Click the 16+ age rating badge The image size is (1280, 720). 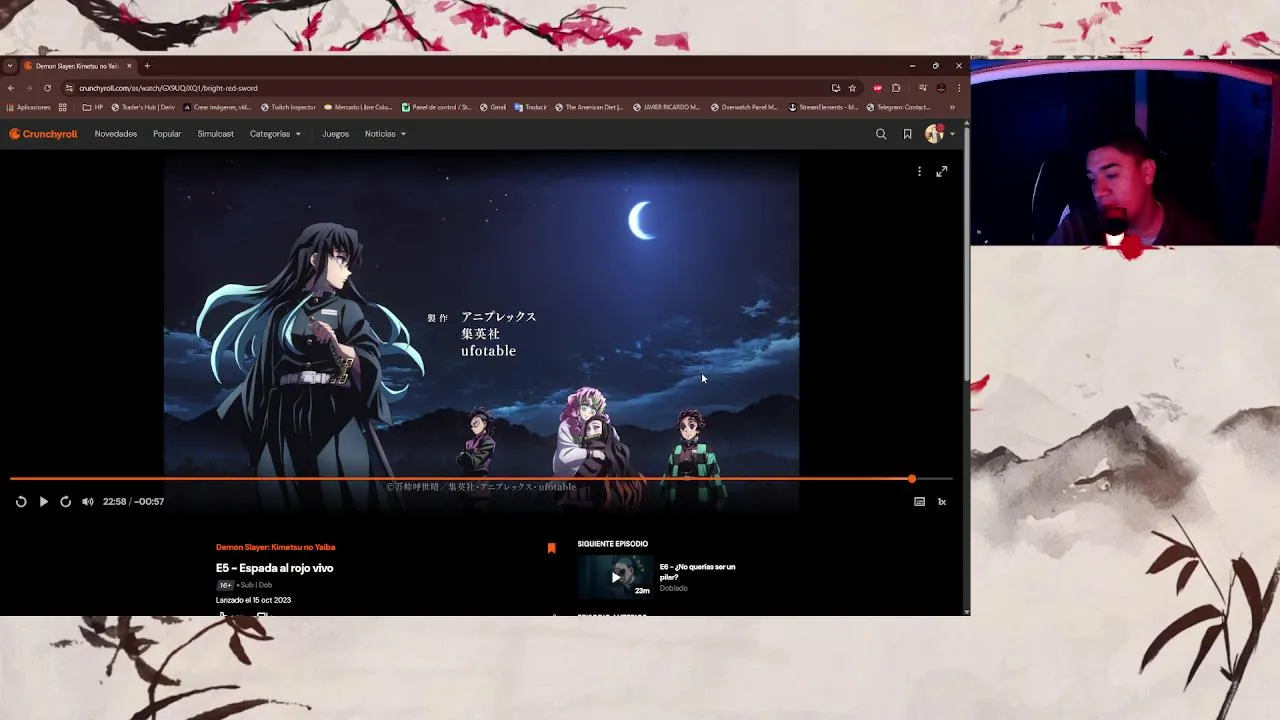225,585
